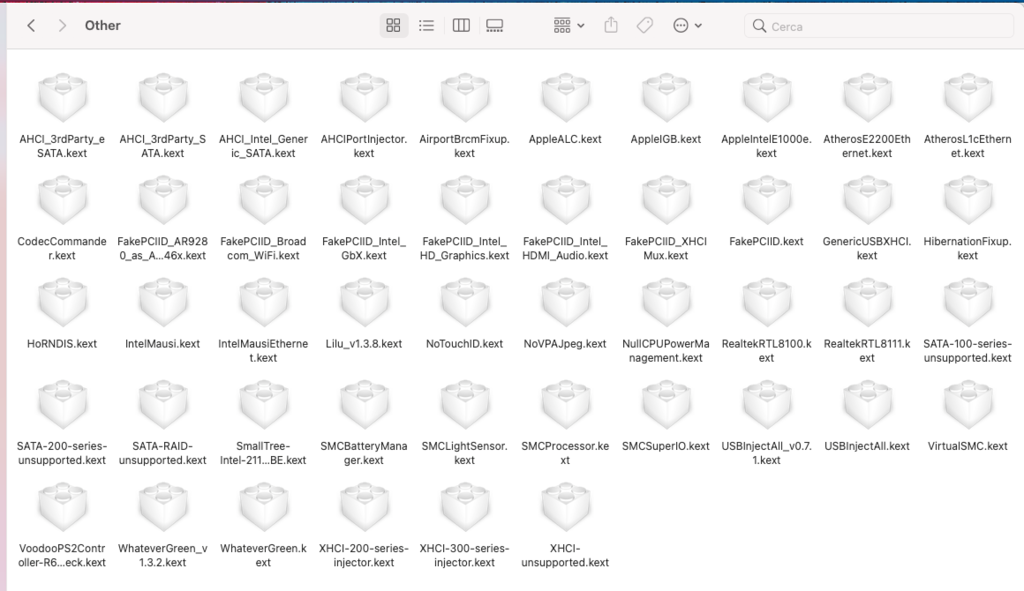Go forward using the right chevron
This screenshot has width=1024, height=591.
tap(62, 25)
